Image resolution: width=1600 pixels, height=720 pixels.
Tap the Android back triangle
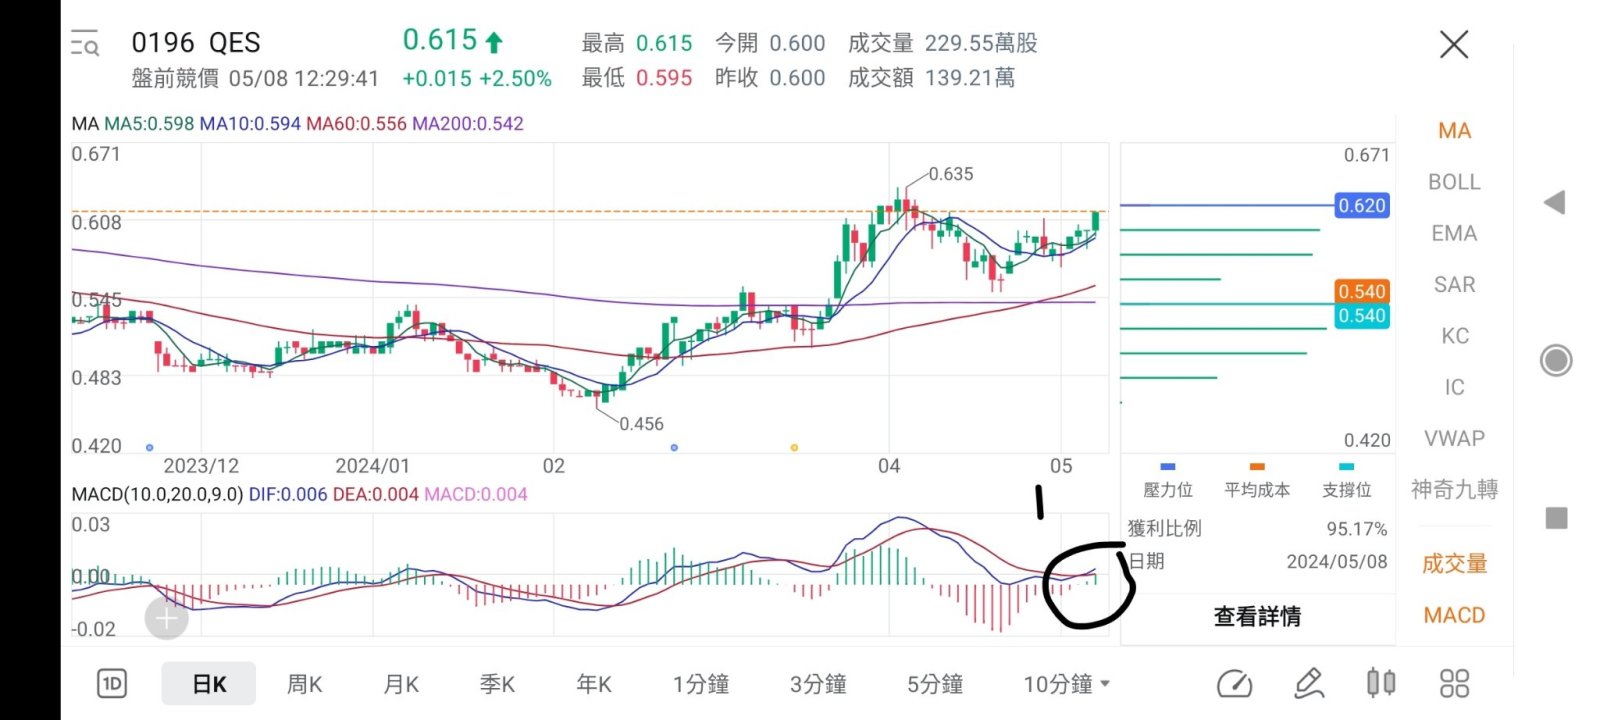click(x=1554, y=203)
